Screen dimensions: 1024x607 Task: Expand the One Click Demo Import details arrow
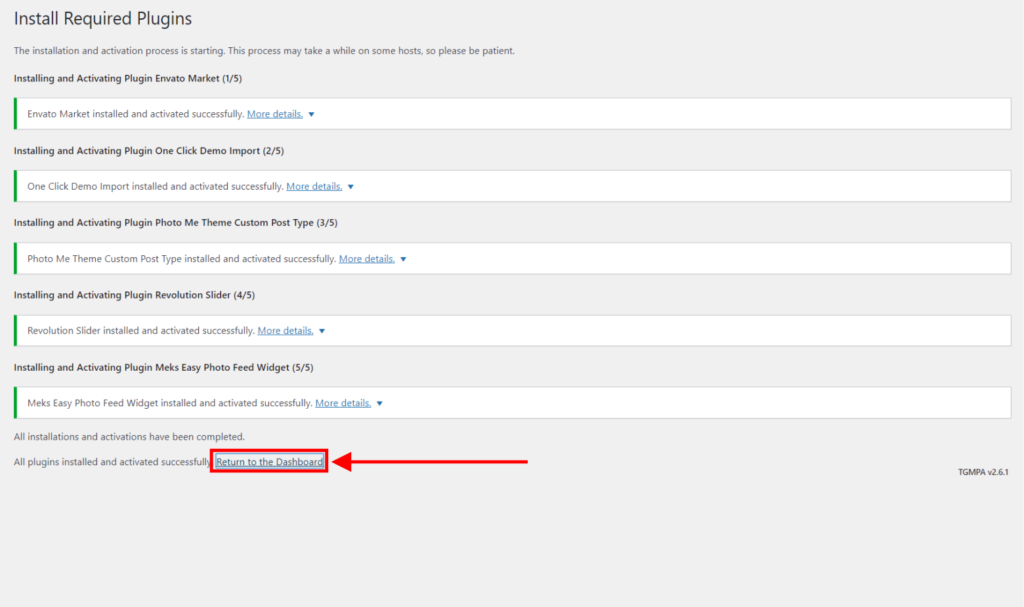[x=351, y=187]
